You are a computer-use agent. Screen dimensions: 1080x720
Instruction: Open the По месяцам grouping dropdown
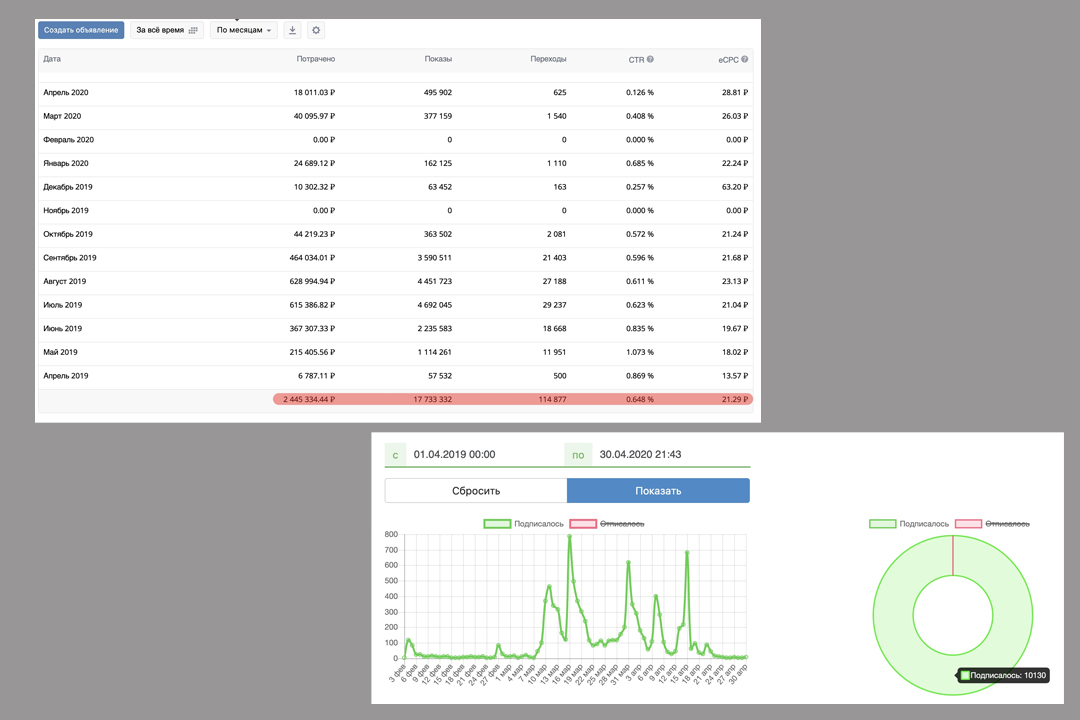point(244,30)
